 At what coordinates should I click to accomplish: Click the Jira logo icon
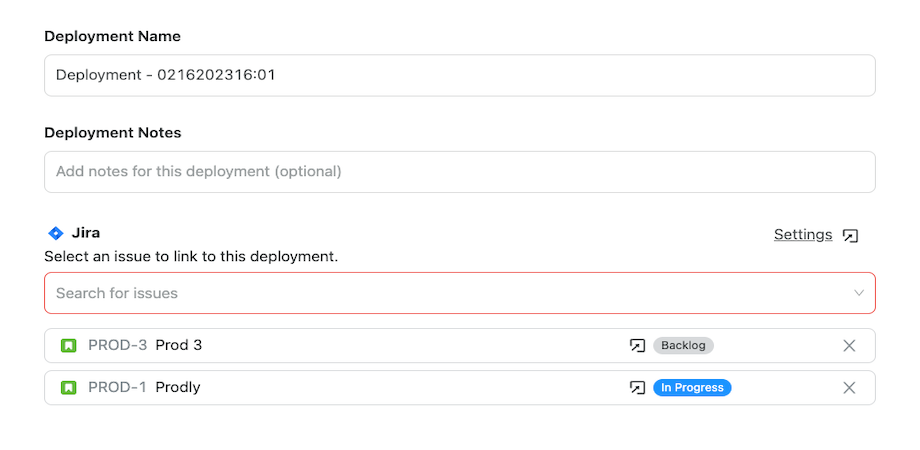click(56, 234)
